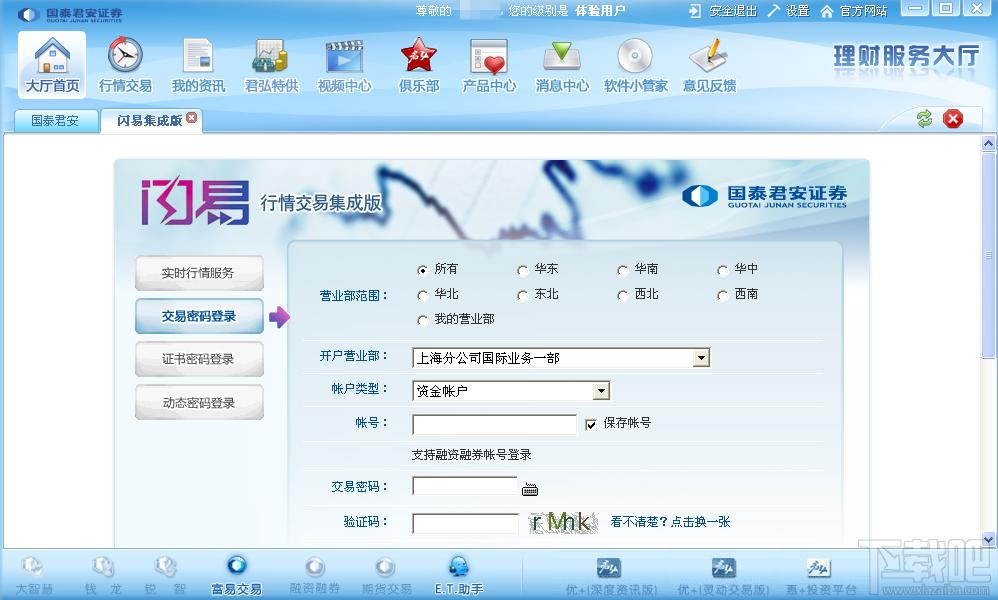Viewport: 998px width, 600px height.
Task: Click the 验证码 input field
Action: click(465, 524)
